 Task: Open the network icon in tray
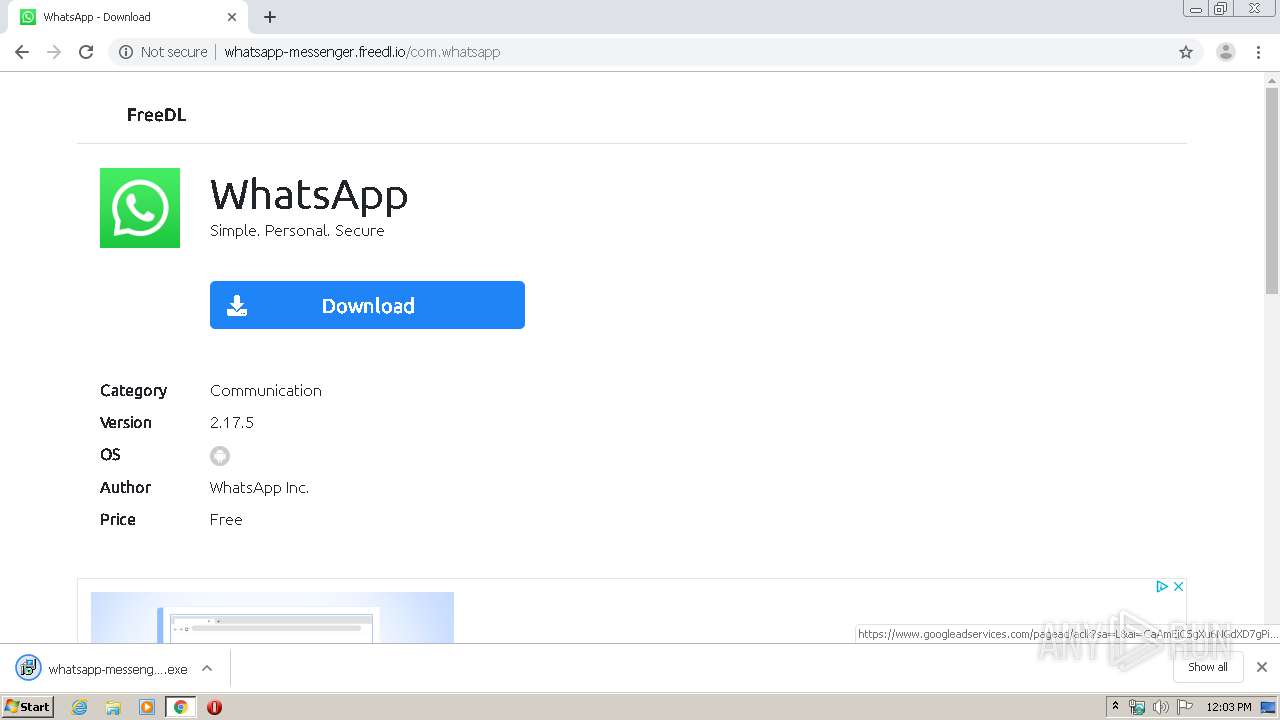pyautogui.click(x=1137, y=707)
